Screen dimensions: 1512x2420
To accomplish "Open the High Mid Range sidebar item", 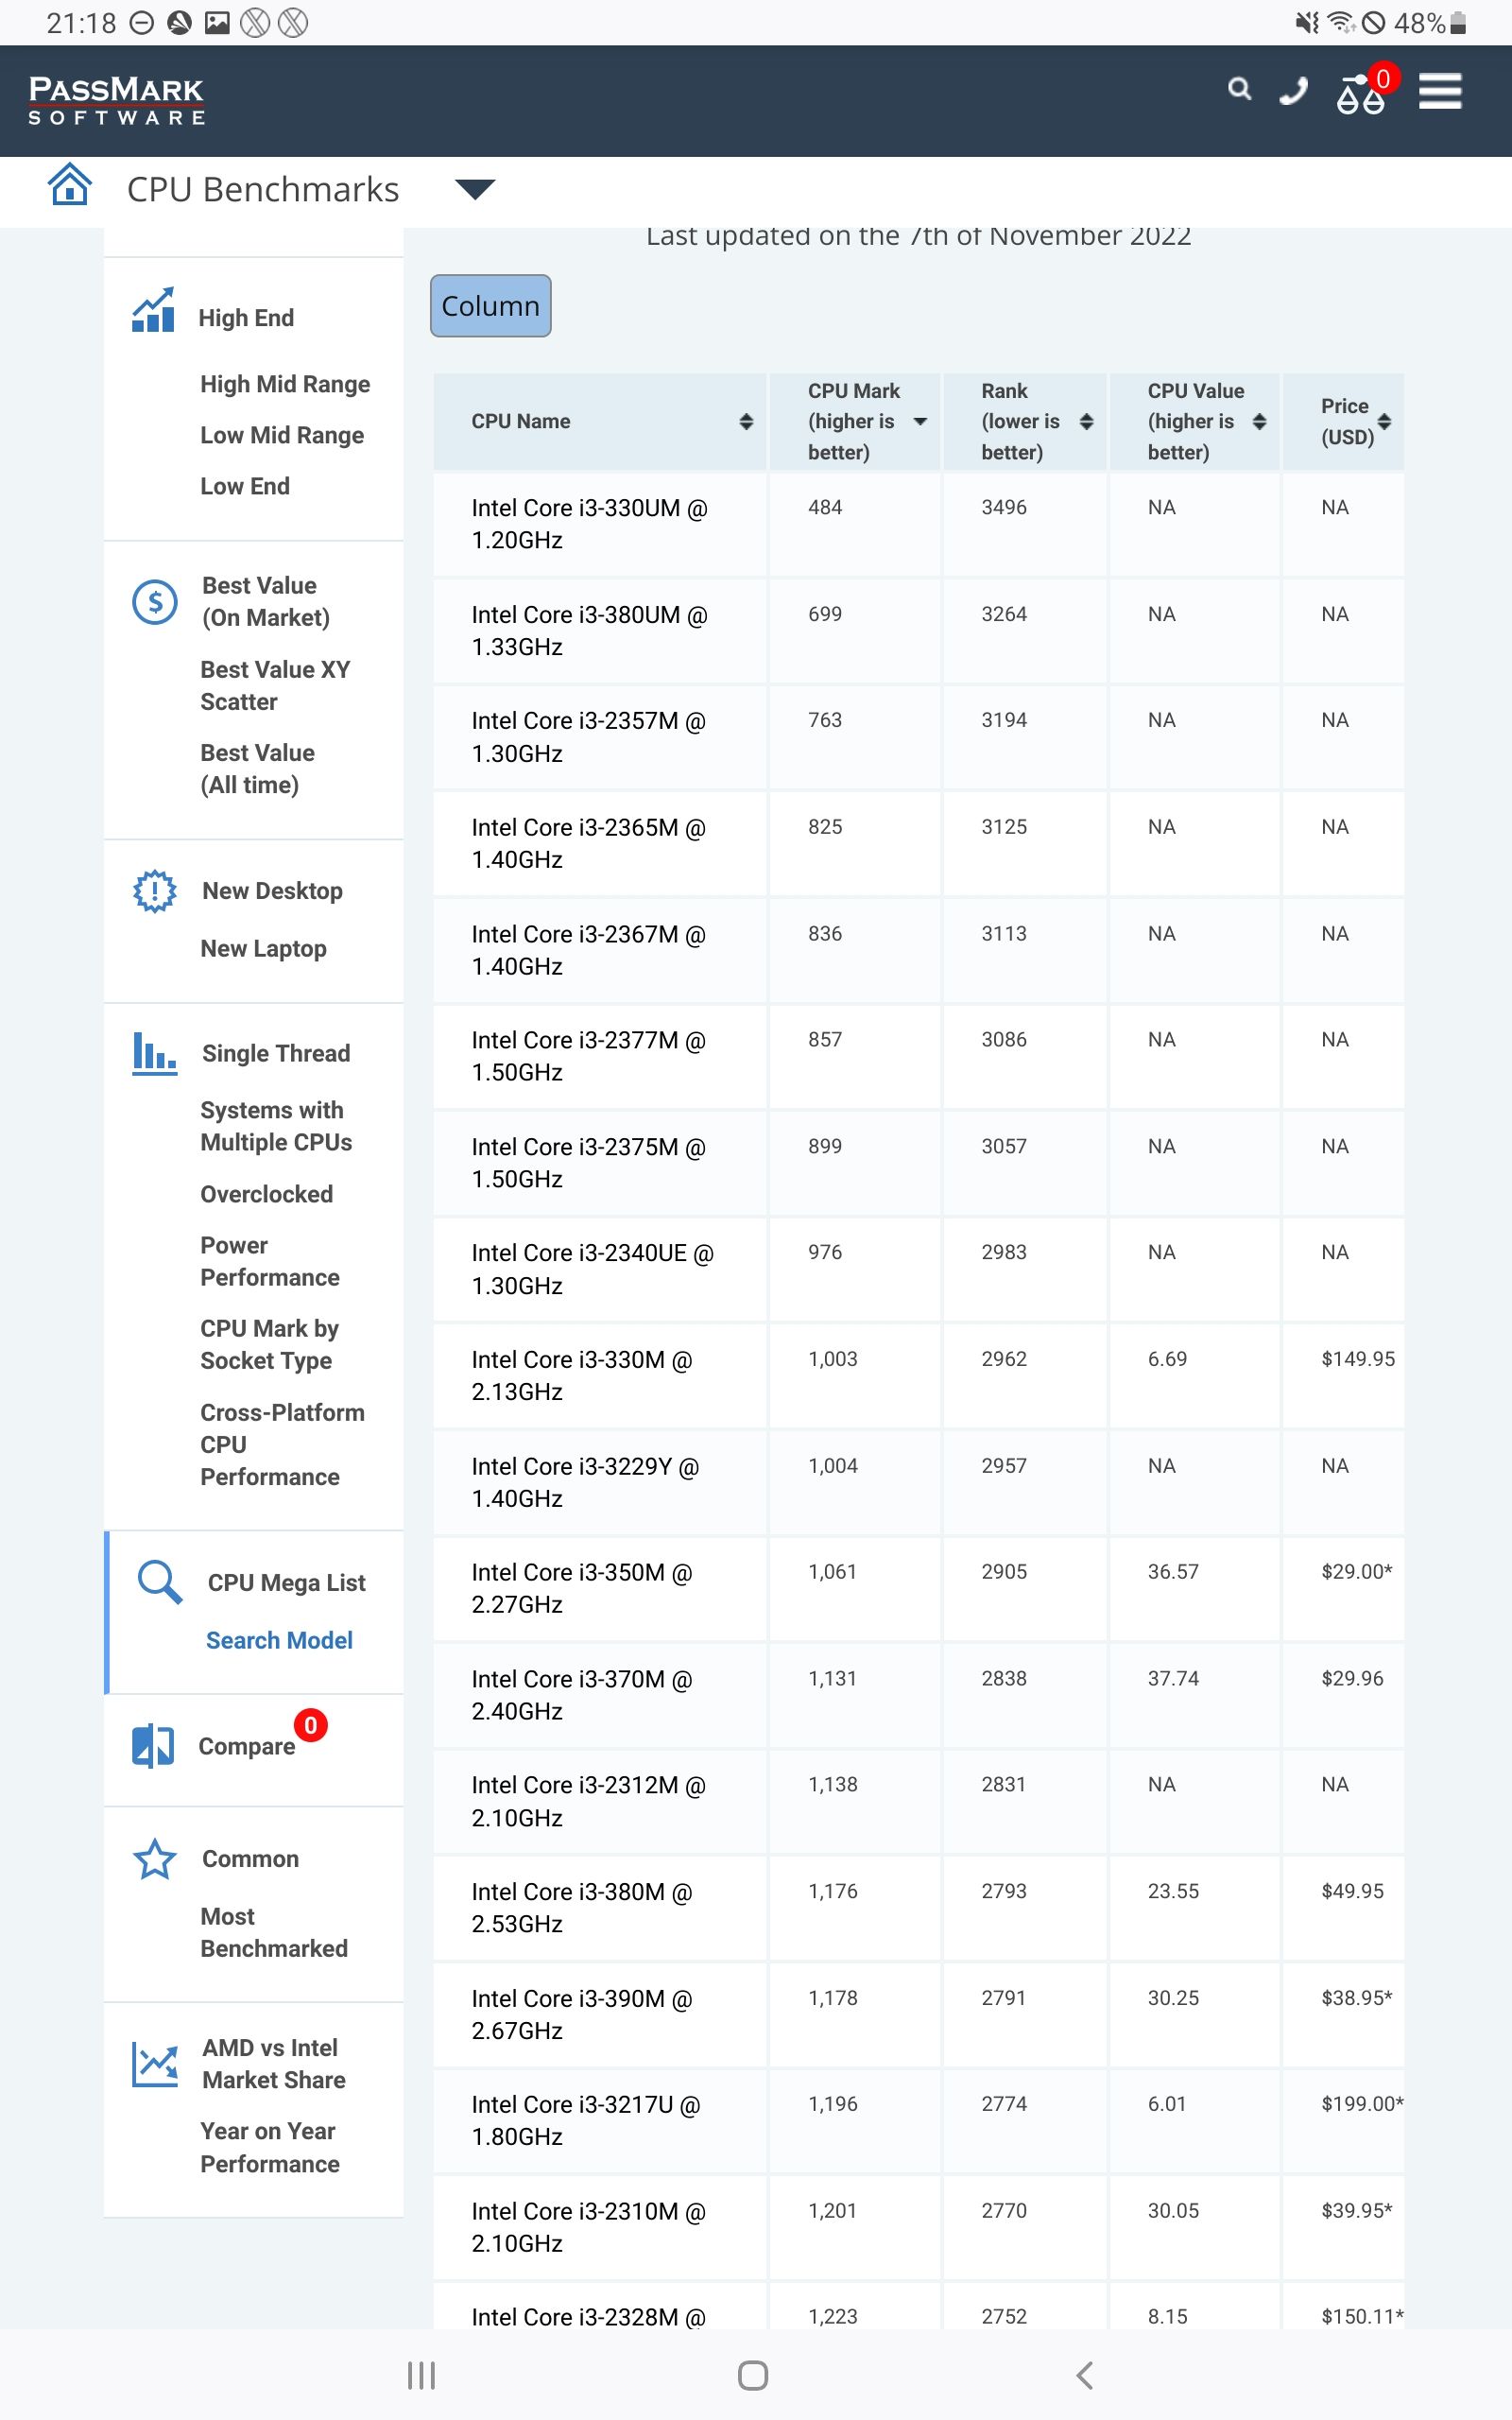I will coord(285,385).
